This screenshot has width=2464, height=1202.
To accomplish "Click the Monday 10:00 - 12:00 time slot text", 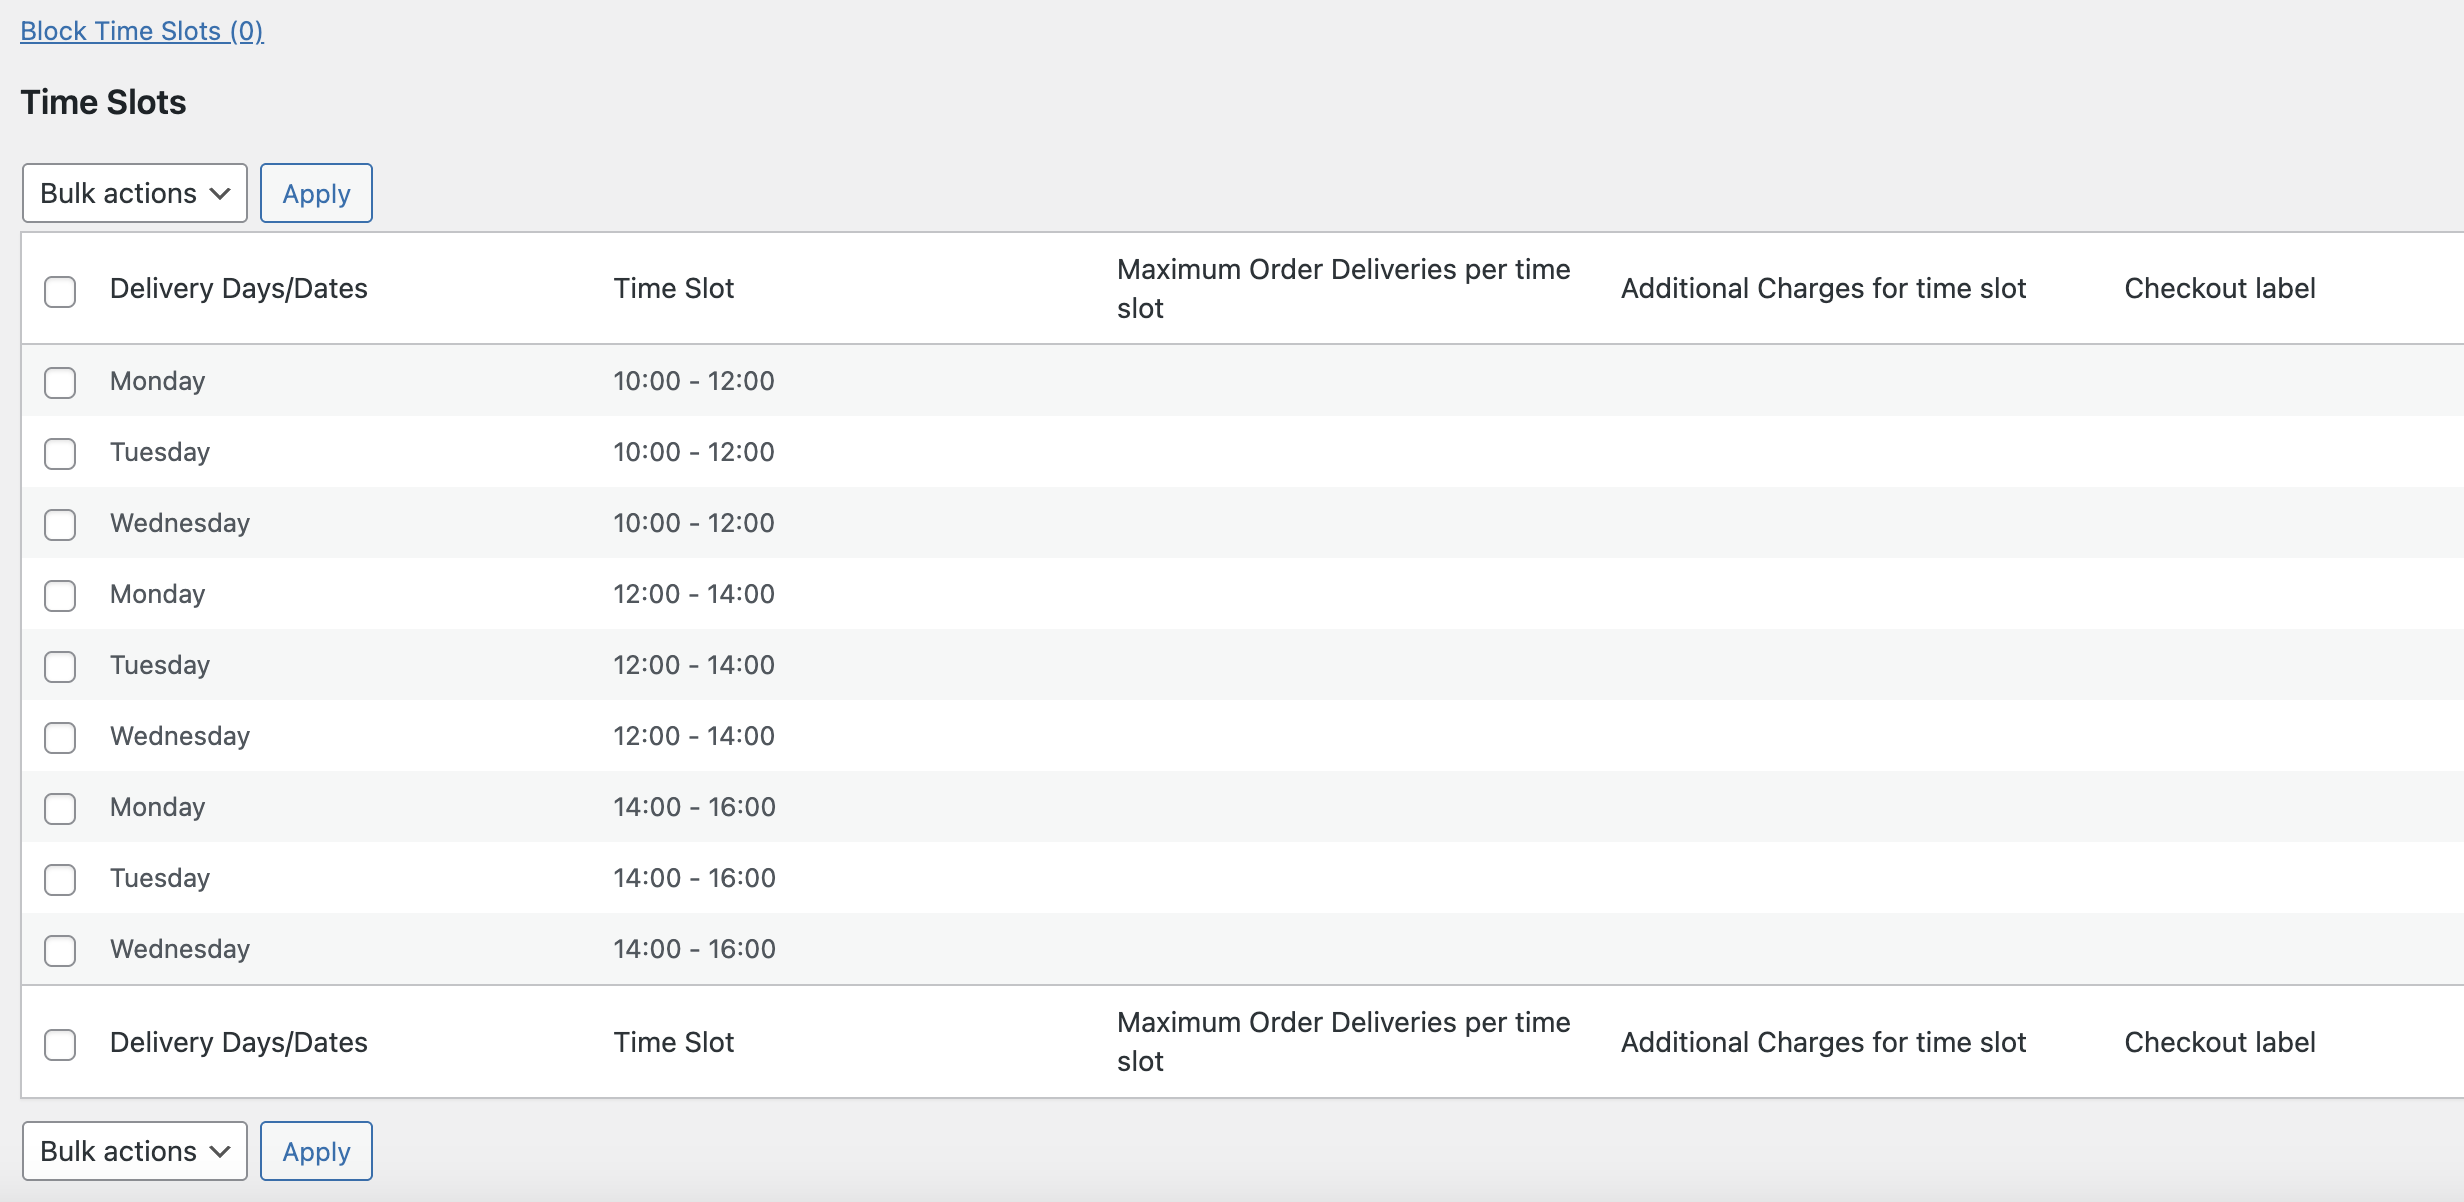I will 693,381.
